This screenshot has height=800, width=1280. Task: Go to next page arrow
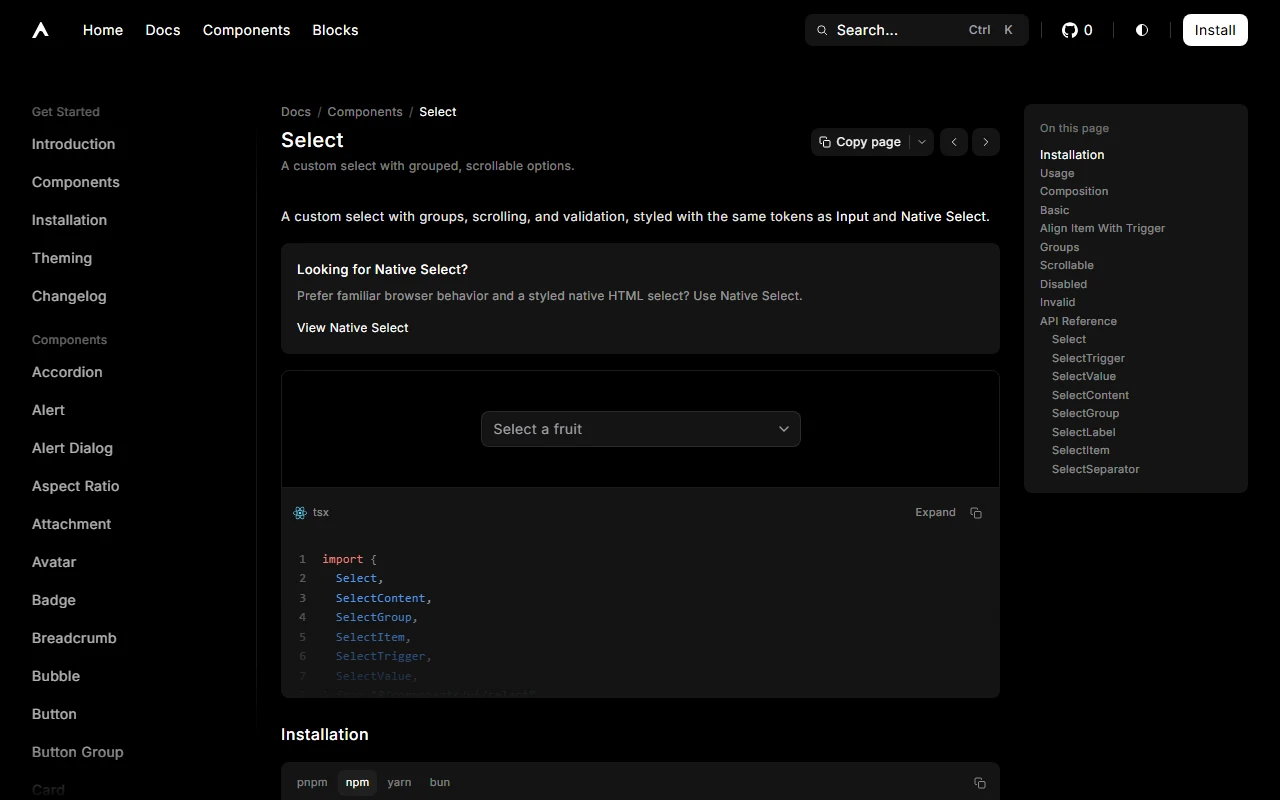point(986,142)
